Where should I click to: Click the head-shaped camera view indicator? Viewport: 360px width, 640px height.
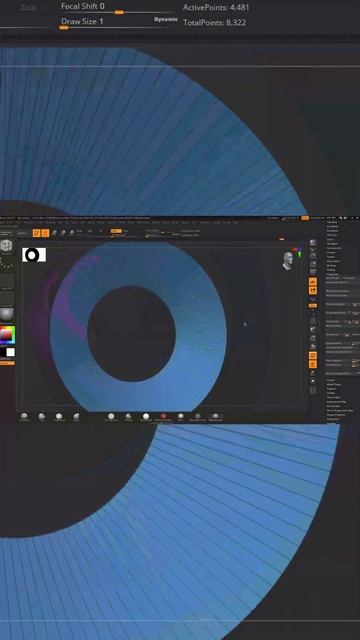point(287,261)
